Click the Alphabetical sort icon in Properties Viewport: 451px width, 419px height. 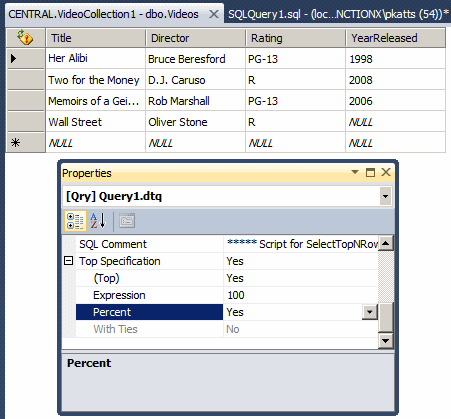pos(98,221)
